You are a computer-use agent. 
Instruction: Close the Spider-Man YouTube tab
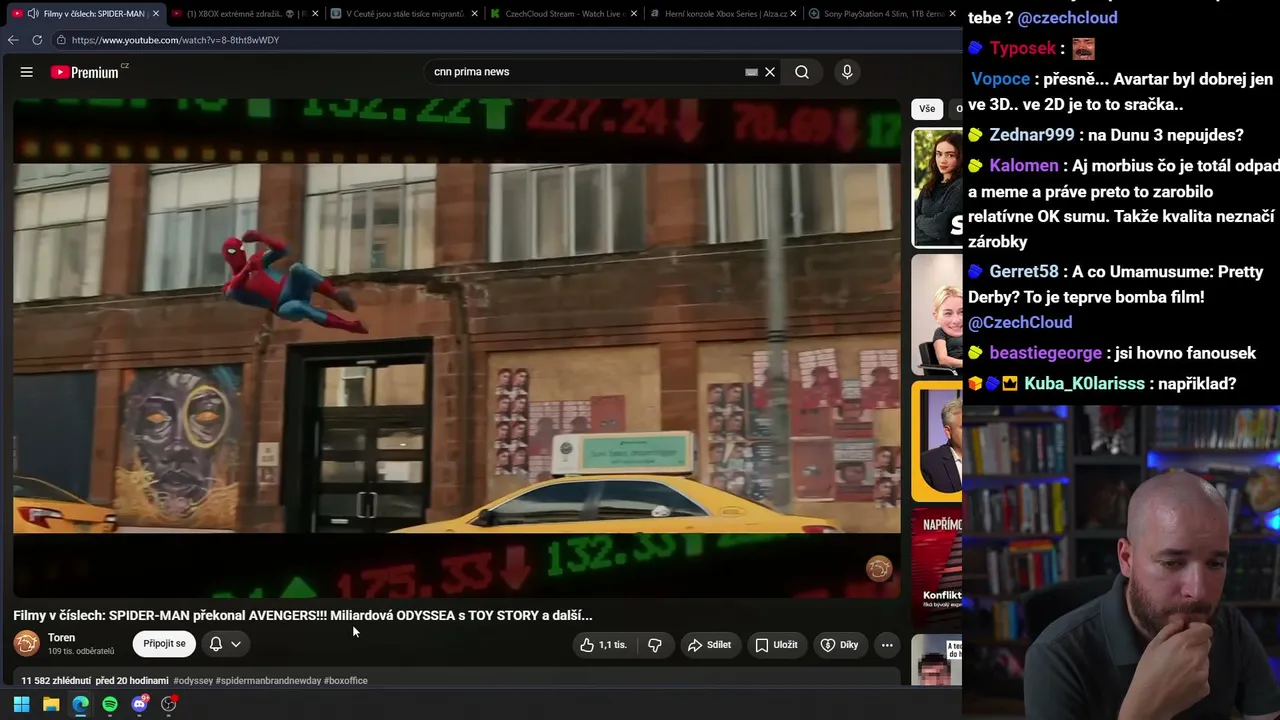click(x=156, y=14)
